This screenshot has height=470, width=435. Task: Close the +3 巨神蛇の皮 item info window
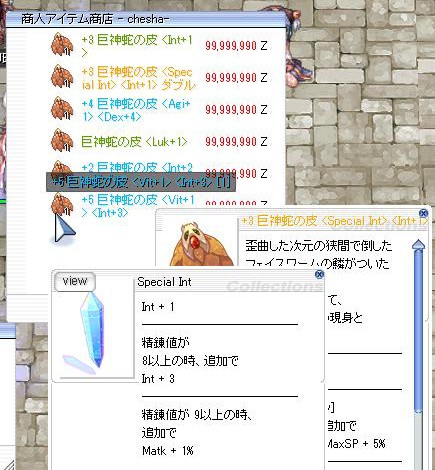423,213
